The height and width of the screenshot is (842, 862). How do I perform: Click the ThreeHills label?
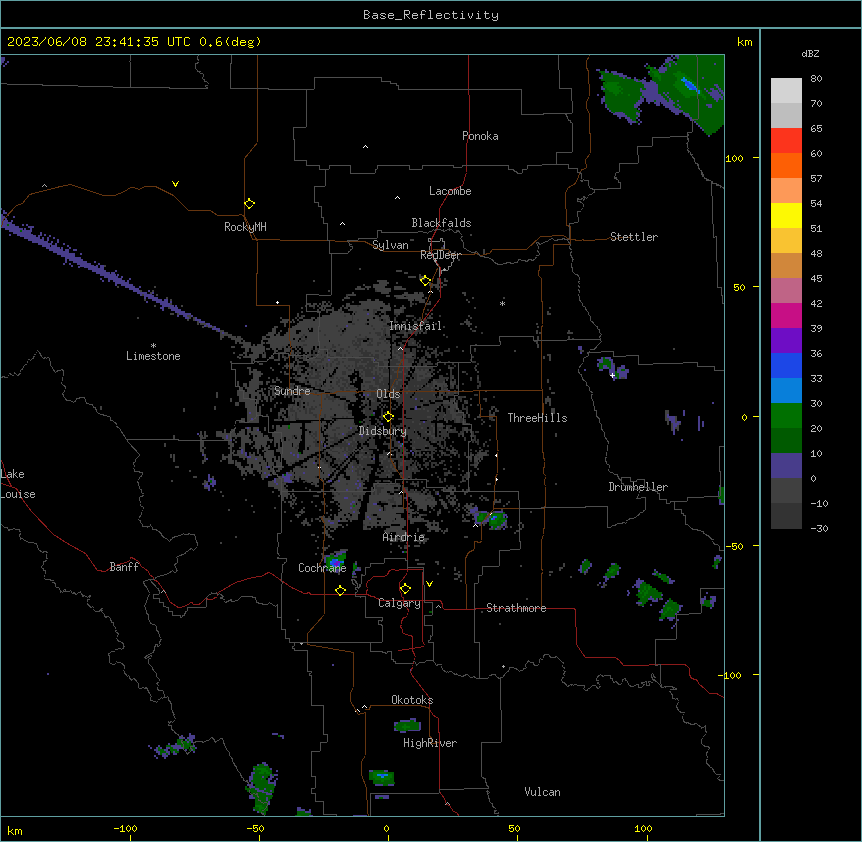(x=537, y=418)
